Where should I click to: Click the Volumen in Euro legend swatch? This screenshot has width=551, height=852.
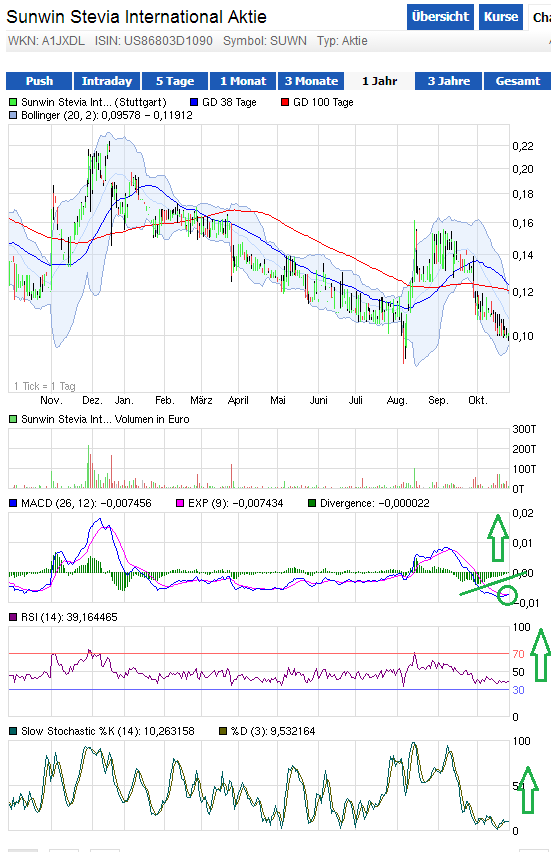(13, 419)
